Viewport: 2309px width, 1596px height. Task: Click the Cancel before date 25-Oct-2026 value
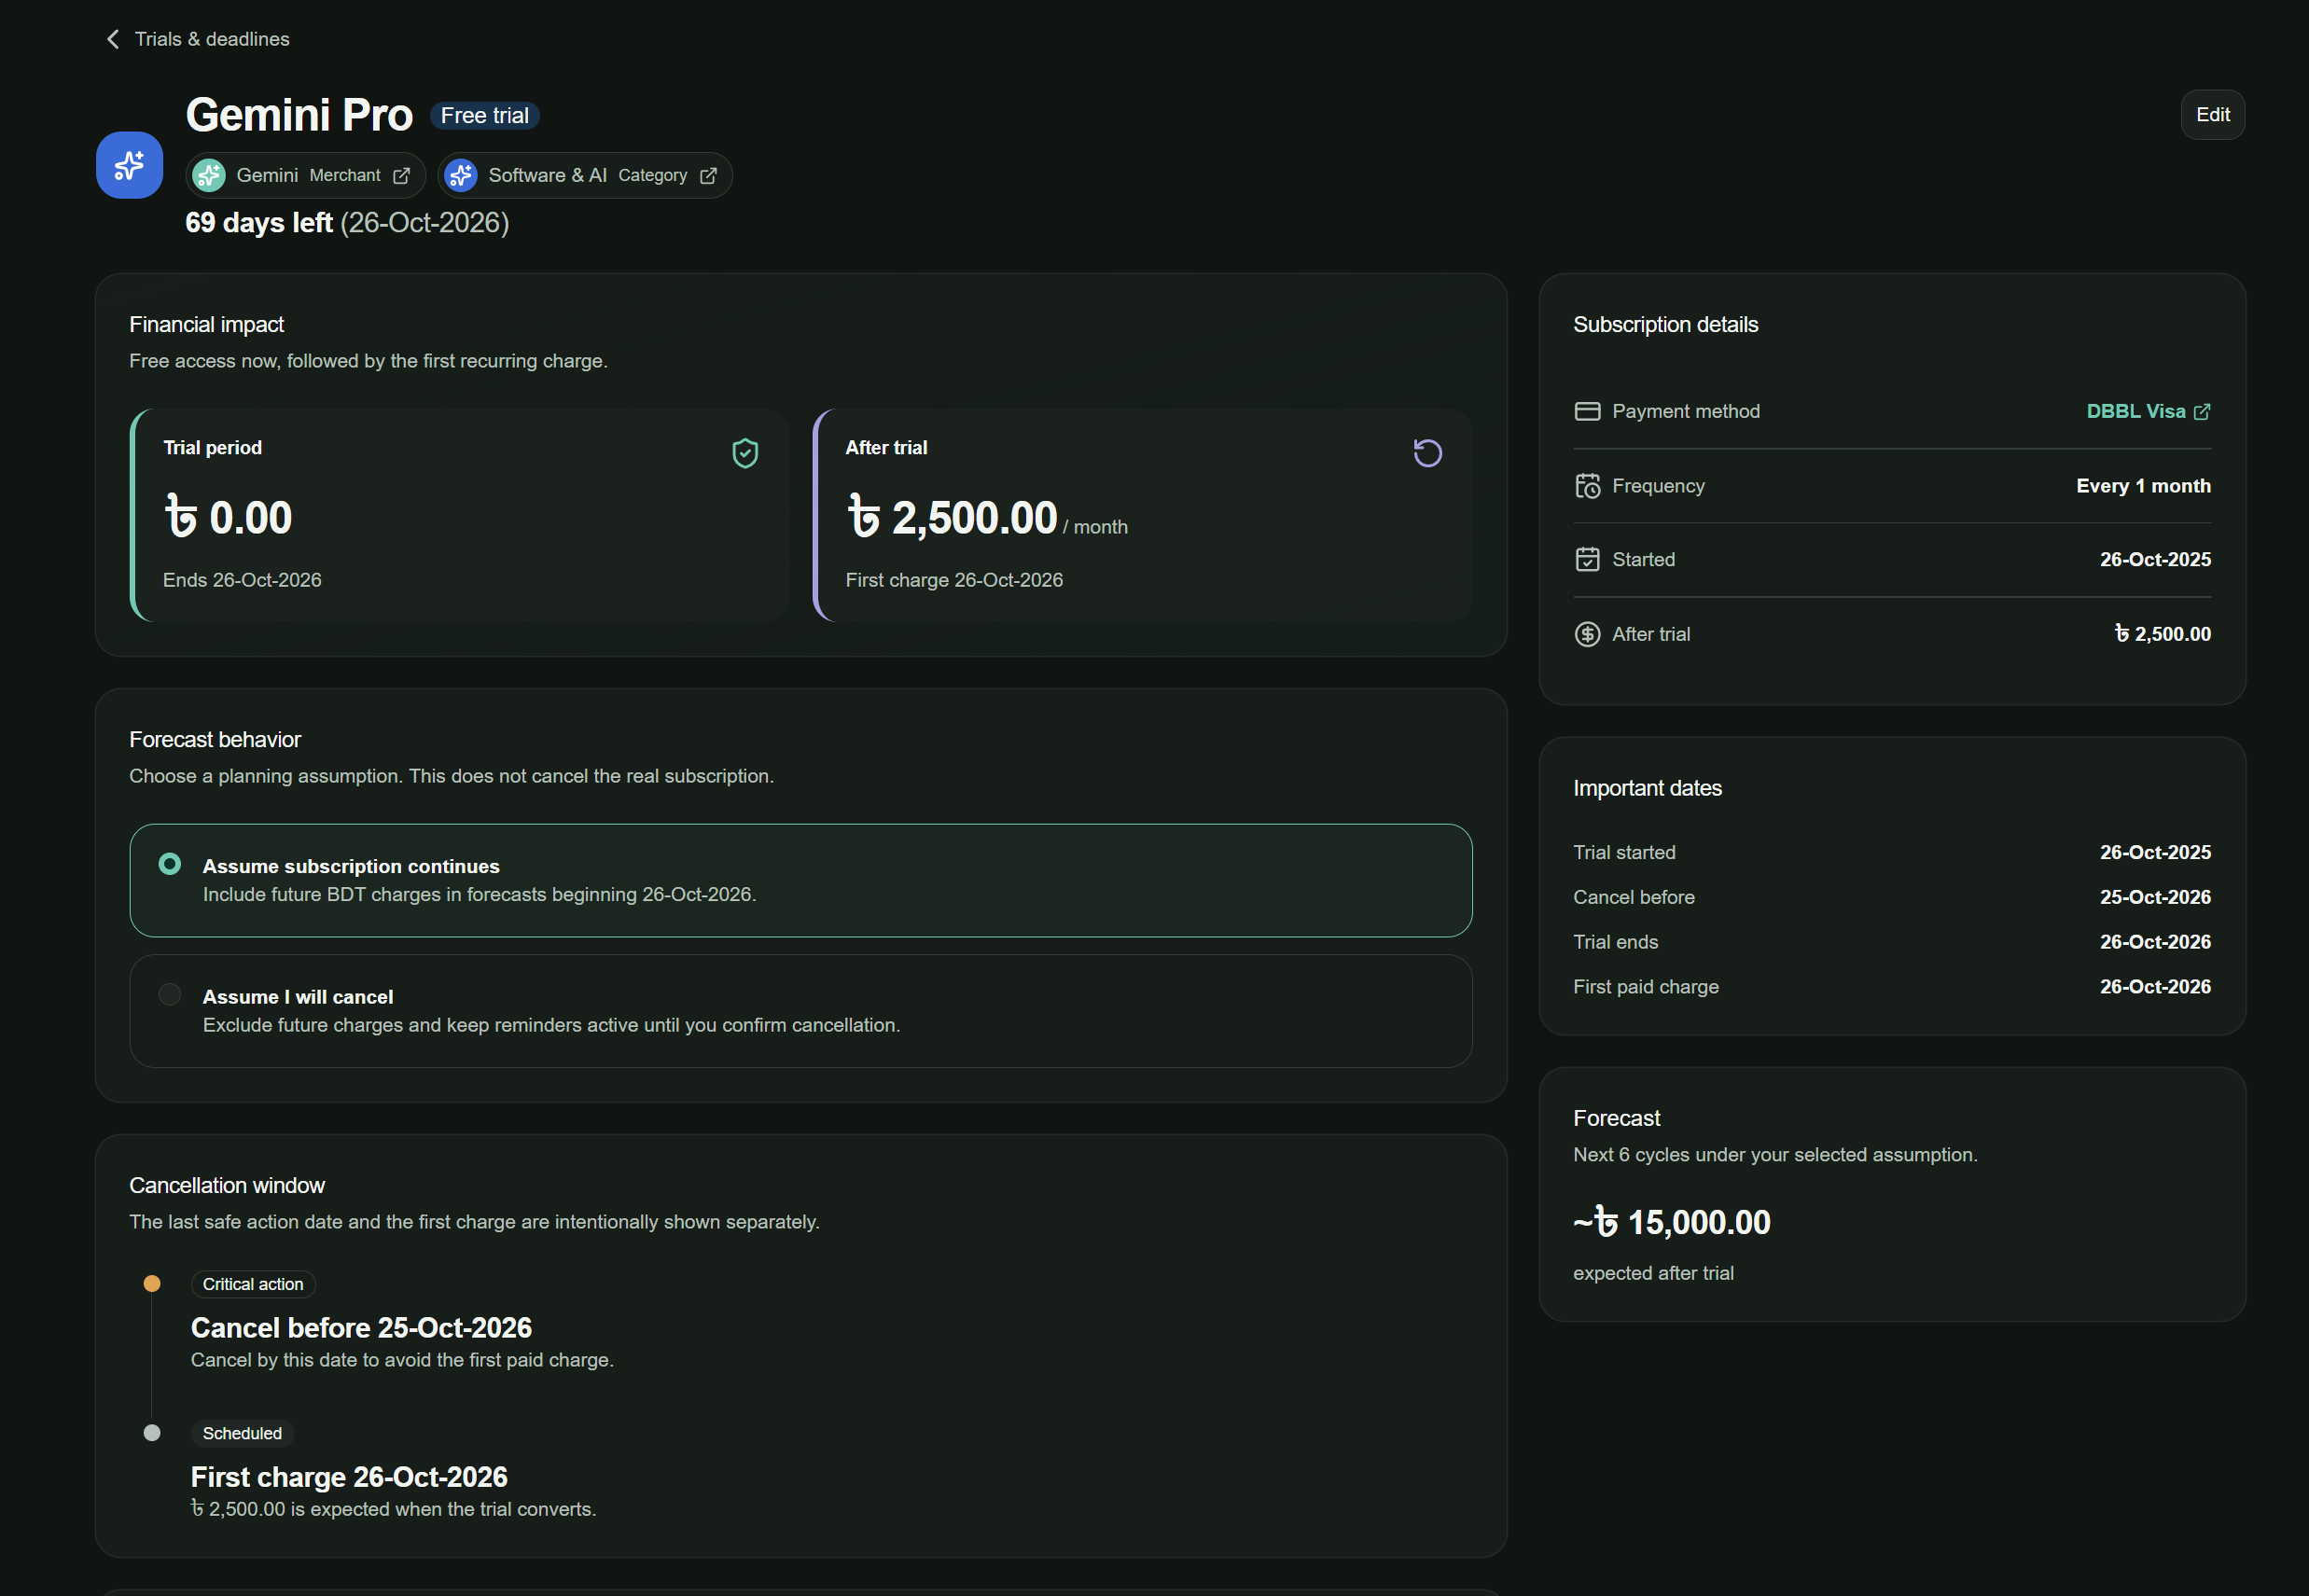2155,897
